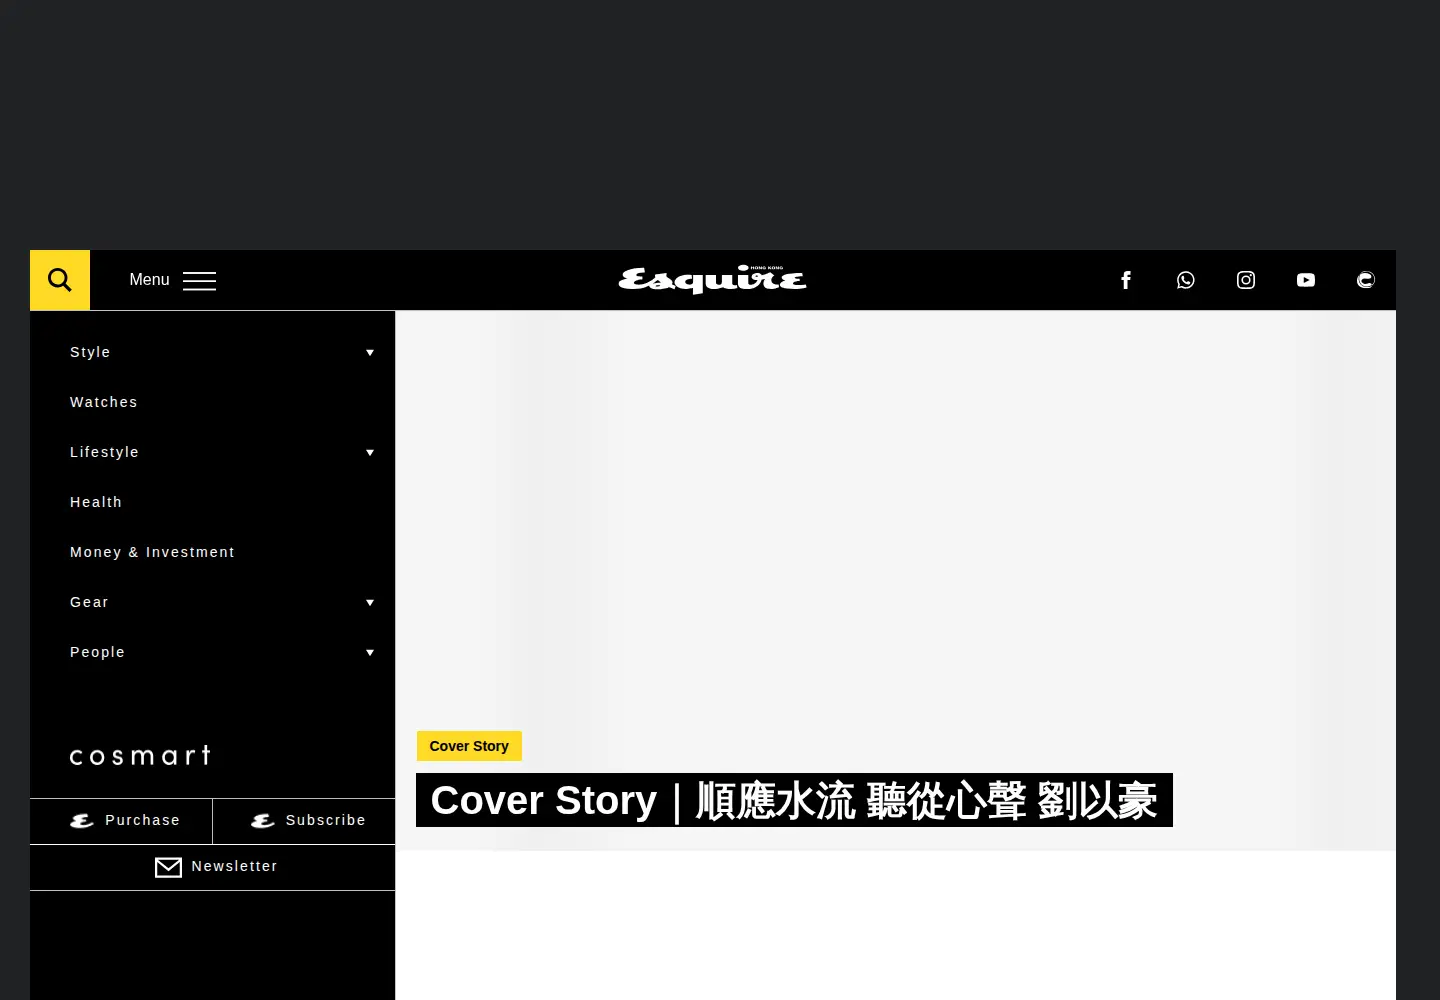This screenshot has height=1000, width=1440.
Task: Click the envelope icon beside Newsletter
Action: click(x=168, y=867)
